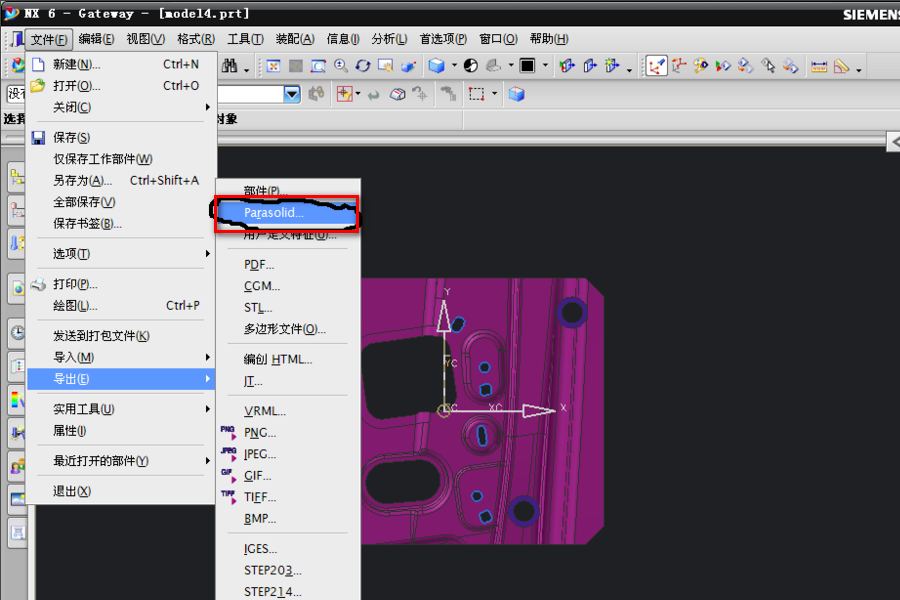This screenshot has height=600, width=900.
Task: Click the Fit view icon
Action: (273, 66)
